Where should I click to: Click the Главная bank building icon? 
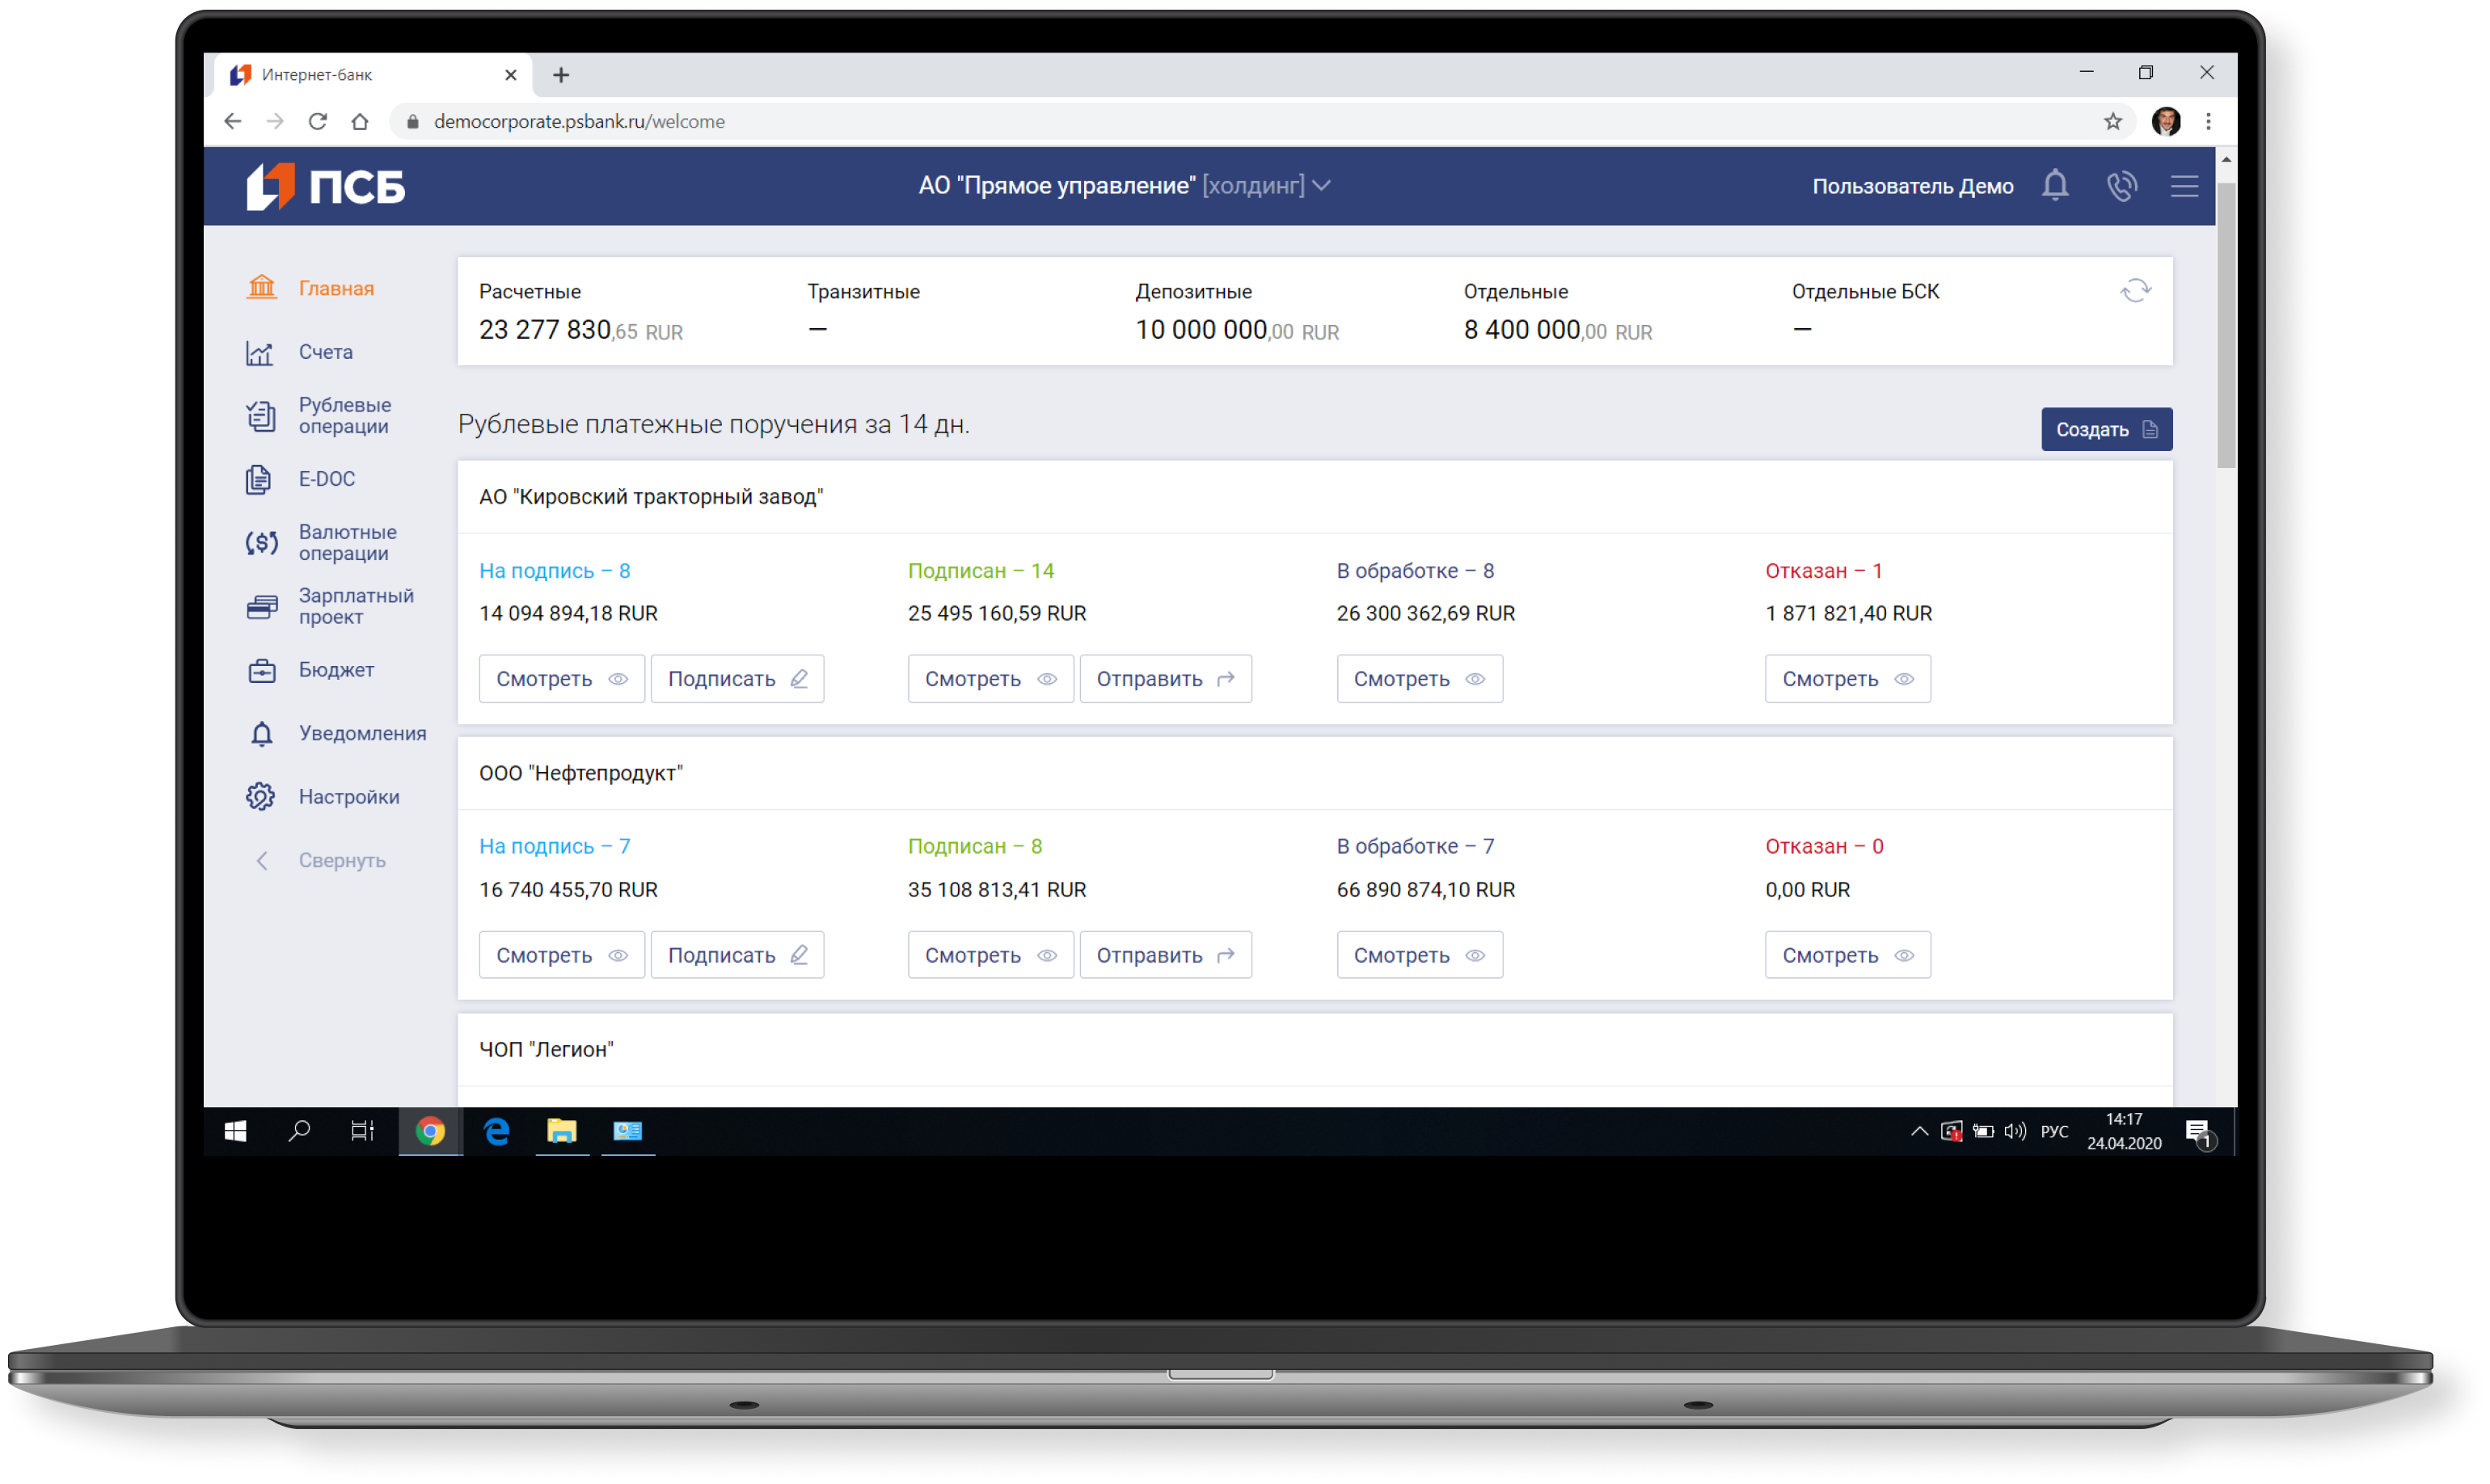(x=262, y=288)
